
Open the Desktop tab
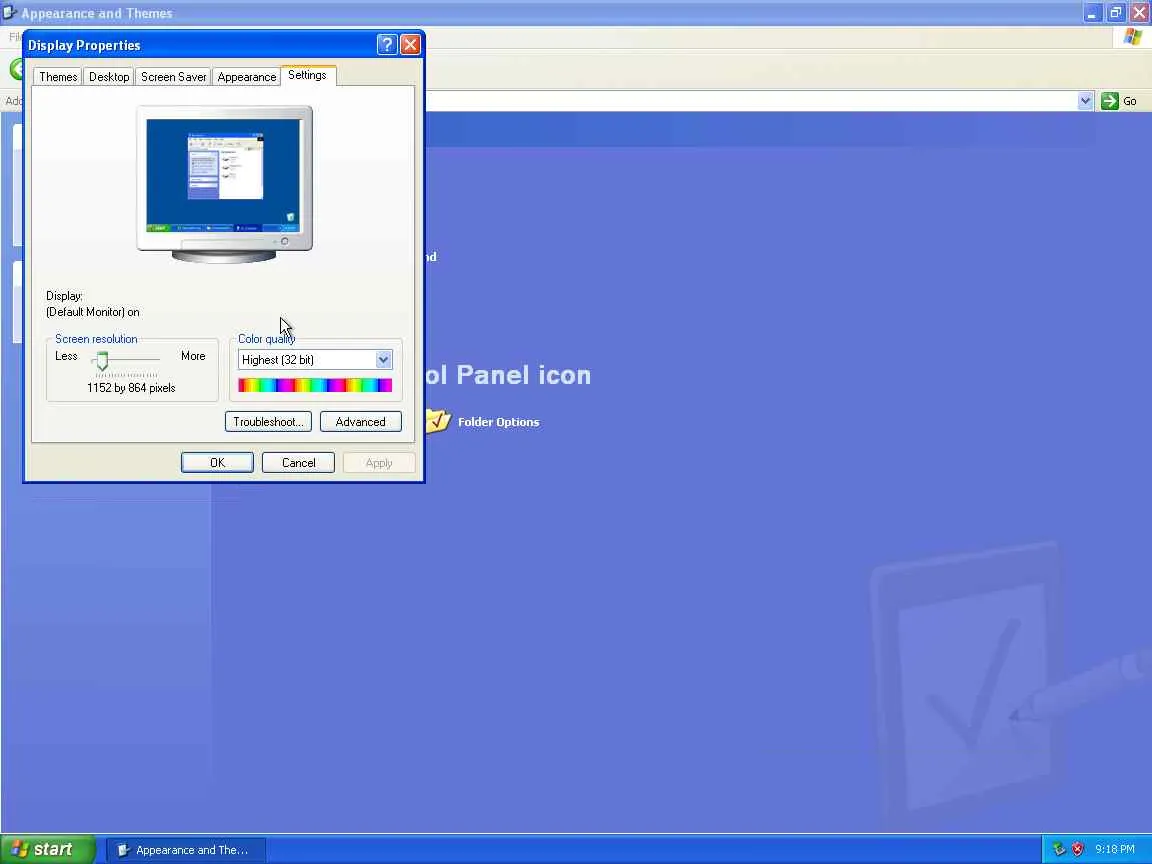(x=109, y=76)
